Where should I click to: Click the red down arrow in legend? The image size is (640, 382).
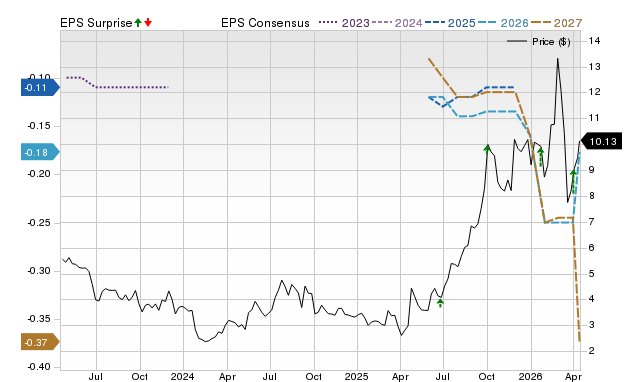[x=148, y=22]
